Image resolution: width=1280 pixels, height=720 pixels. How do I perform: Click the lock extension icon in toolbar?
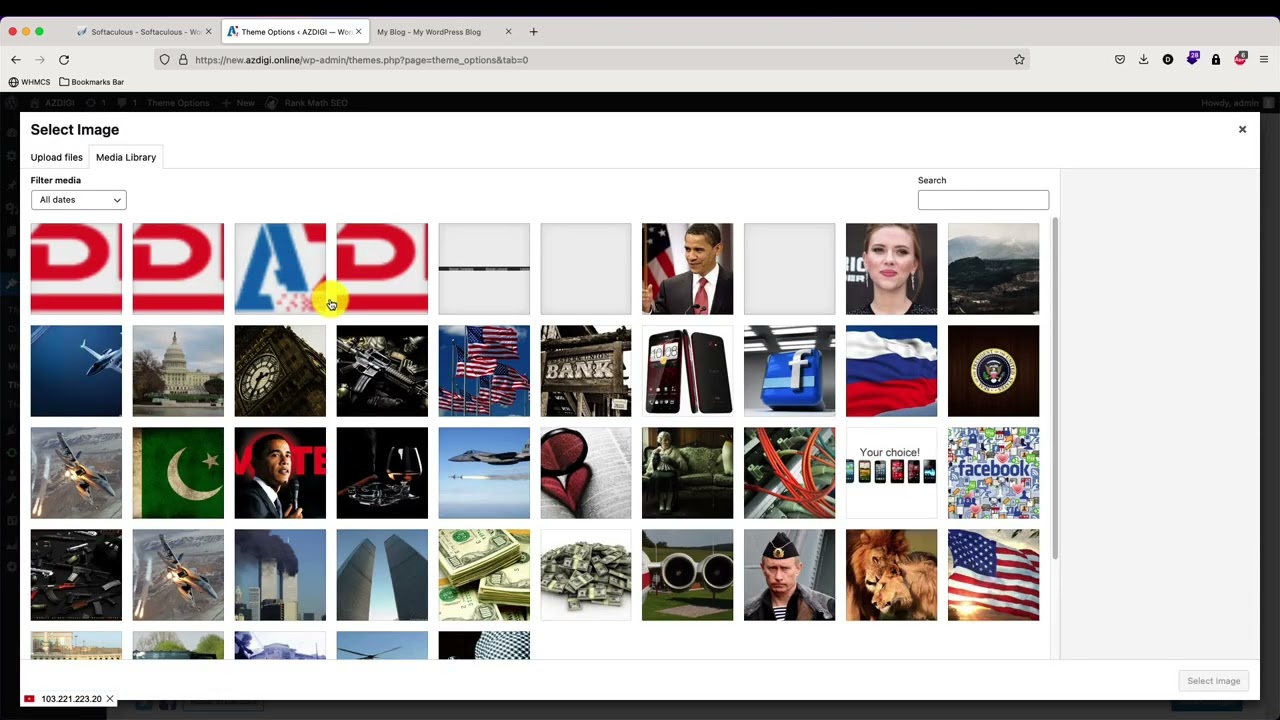click(x=1216, y=60)
